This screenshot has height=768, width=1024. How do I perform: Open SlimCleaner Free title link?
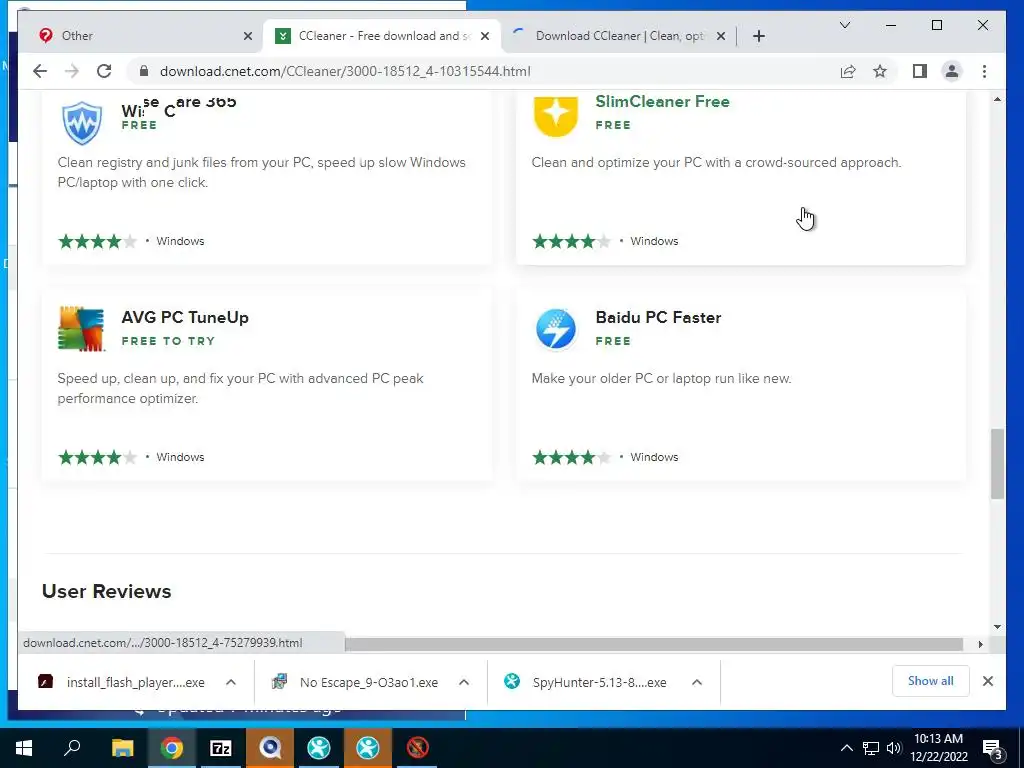point(662,101)
